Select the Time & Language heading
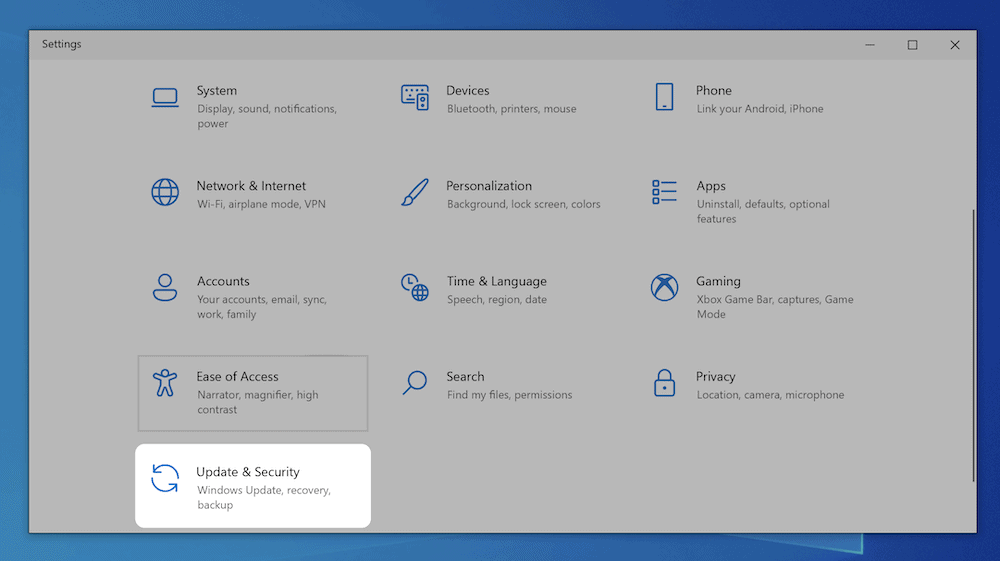The width and height of the screenshot is (1000, 561). [x=497, y=281]
